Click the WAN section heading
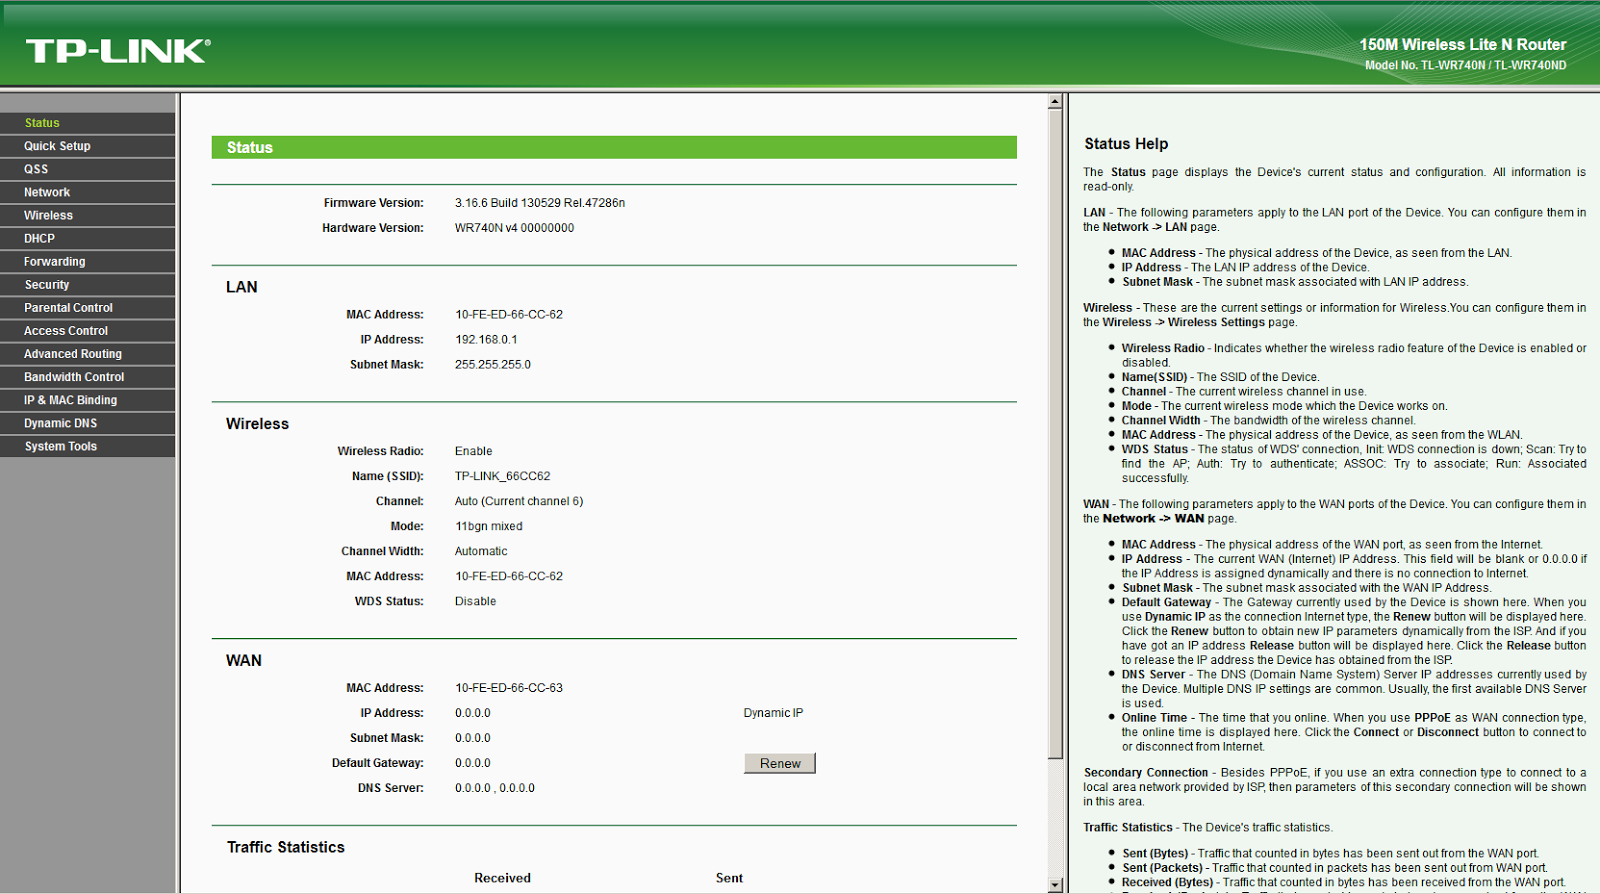The height and width of the screenshot is (894, 1600). 244,661
